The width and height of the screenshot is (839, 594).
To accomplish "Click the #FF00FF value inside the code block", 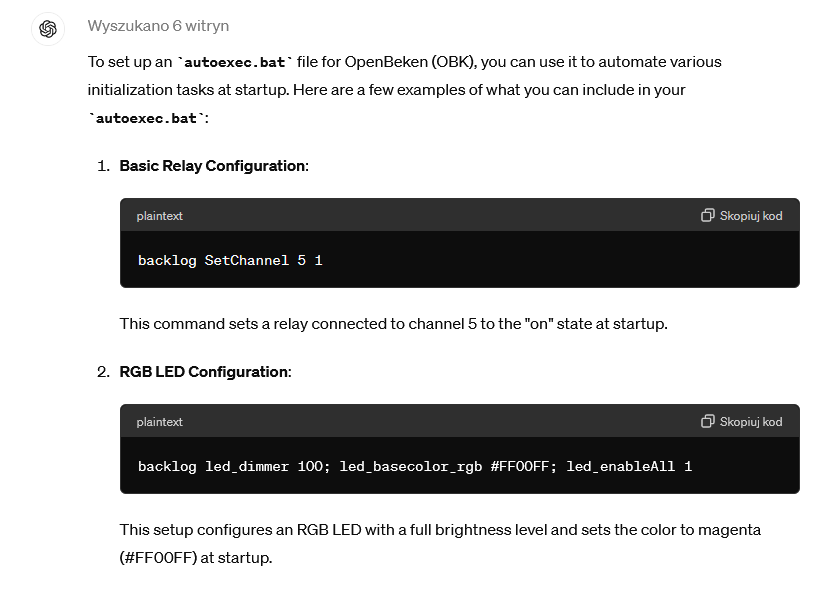I will pos(520,467).
